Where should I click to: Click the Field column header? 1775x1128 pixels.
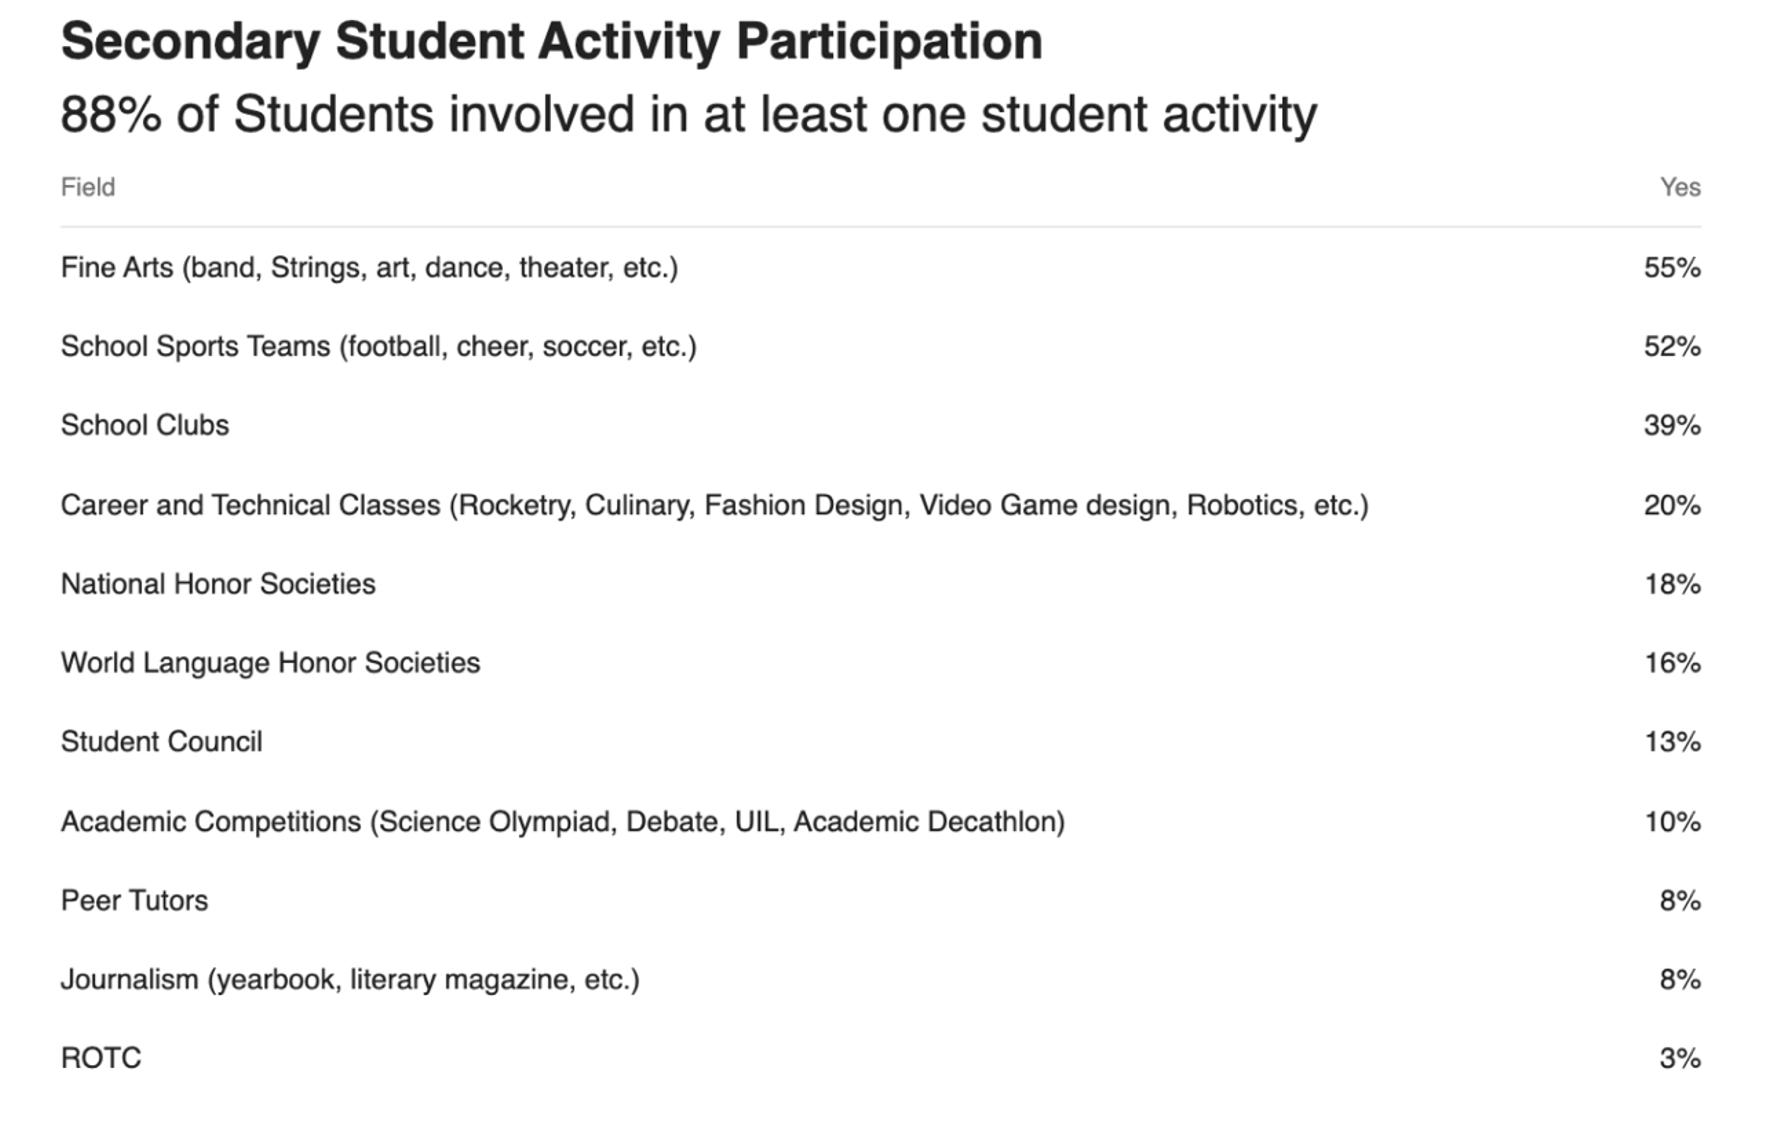(x=88, y=187)
